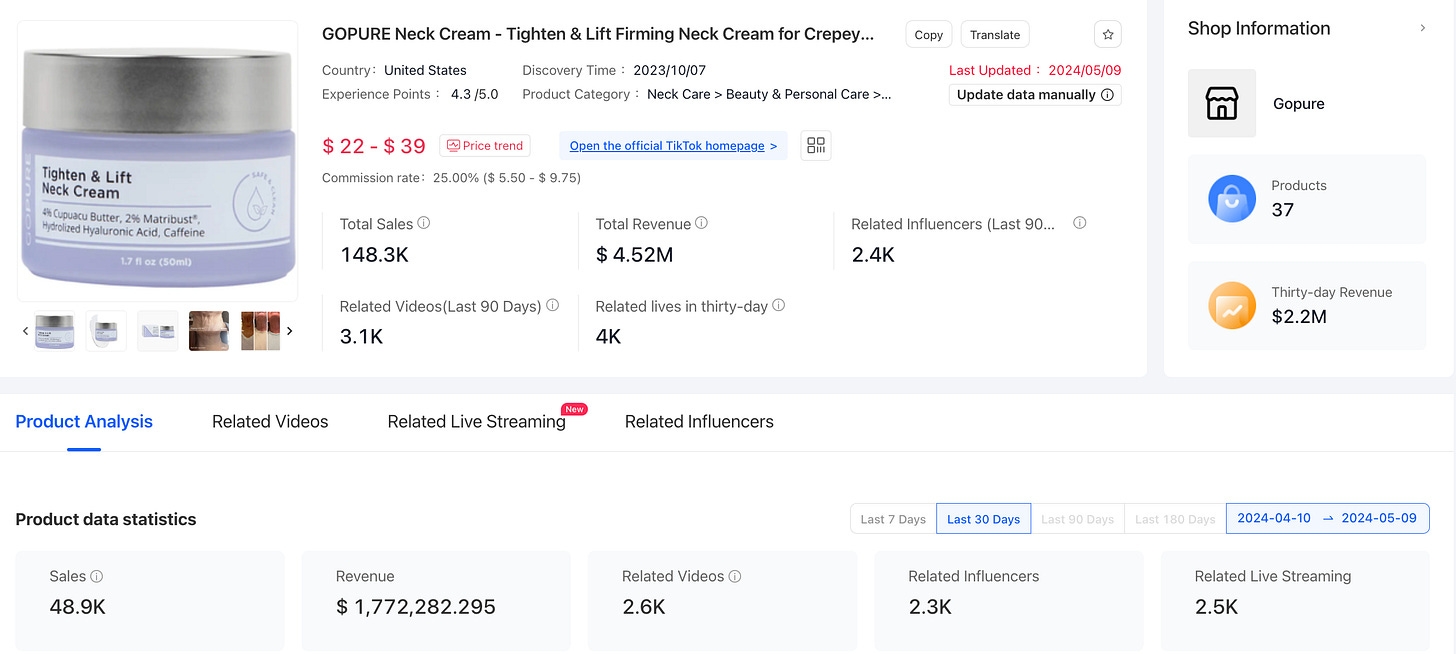Screen dimensions: 1456x654
Task: Click Update data manually button
Action: 1035,95
